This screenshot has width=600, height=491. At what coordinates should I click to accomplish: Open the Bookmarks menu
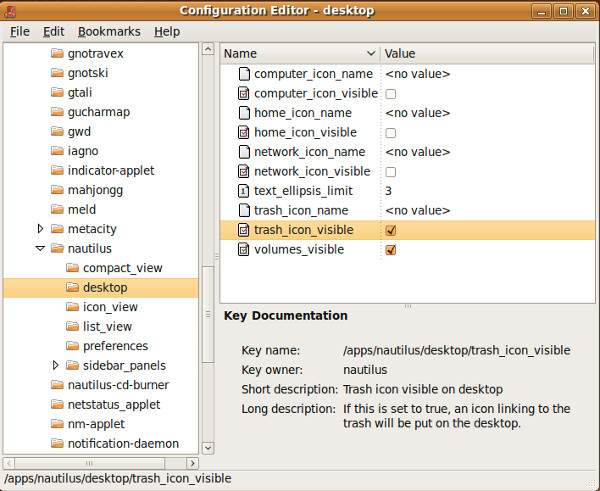tap(109, 31)
